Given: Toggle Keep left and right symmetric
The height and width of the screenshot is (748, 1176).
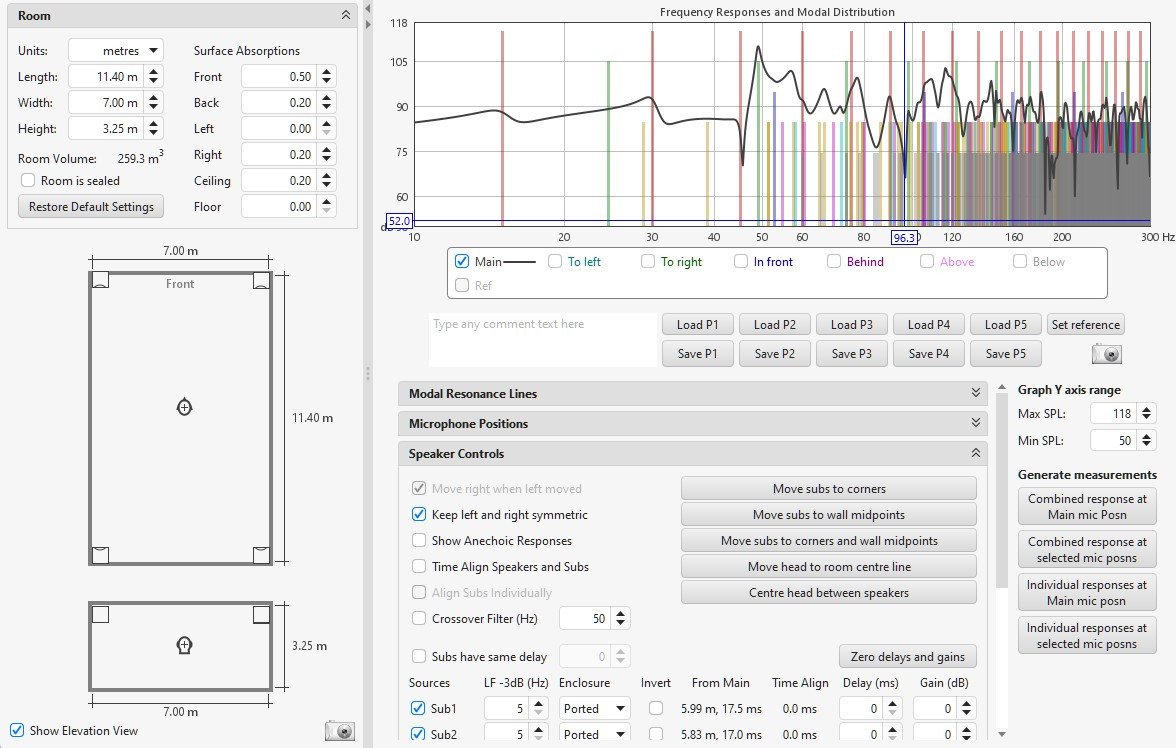Looking at the screenshot, I should pyautogui.click(x=419, y=515).
